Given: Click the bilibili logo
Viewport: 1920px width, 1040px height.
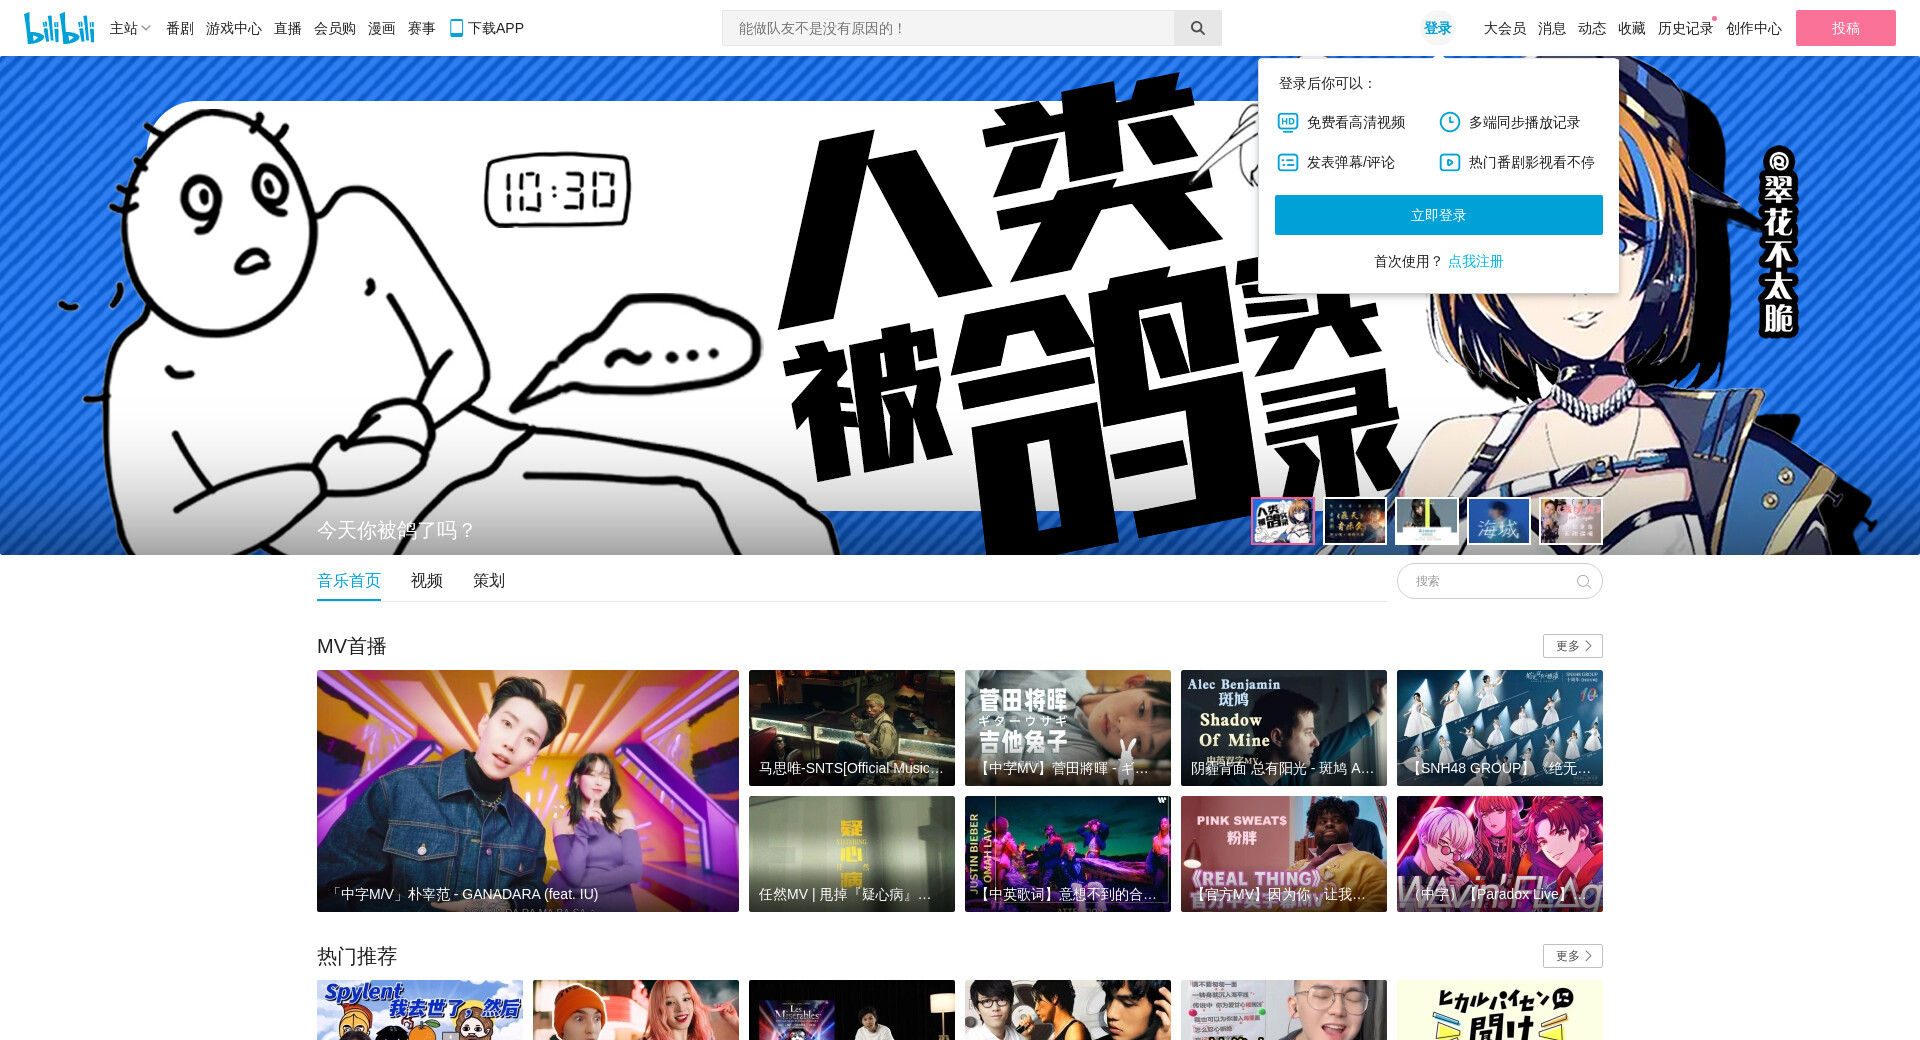Looking at the screenshot, I should point(59,28).
